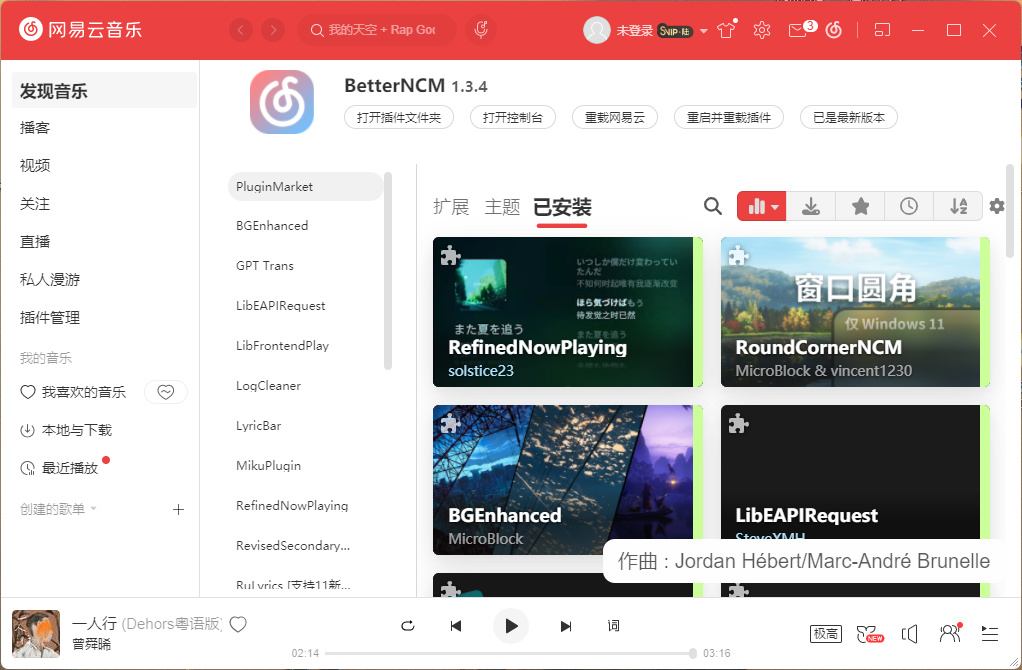1022x670 pixels.
Task: Switch to the 主题 tab
Action: [x=502, y=207]
